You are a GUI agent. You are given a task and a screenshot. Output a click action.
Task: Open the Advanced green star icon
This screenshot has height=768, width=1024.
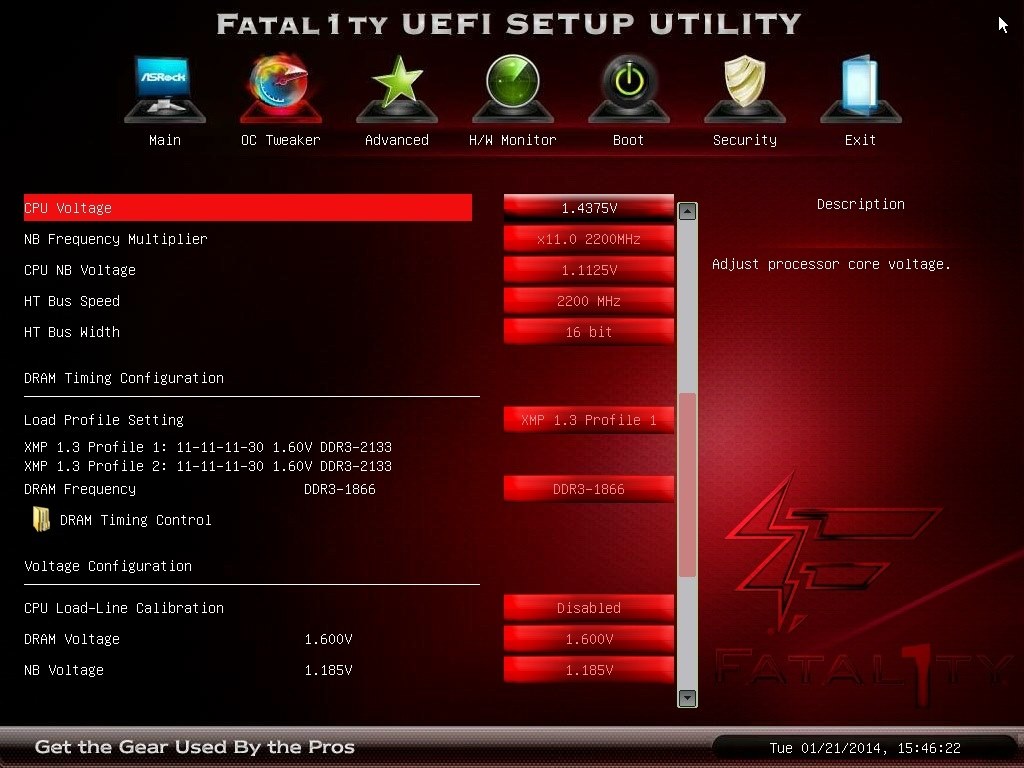[x=397, y=88]
